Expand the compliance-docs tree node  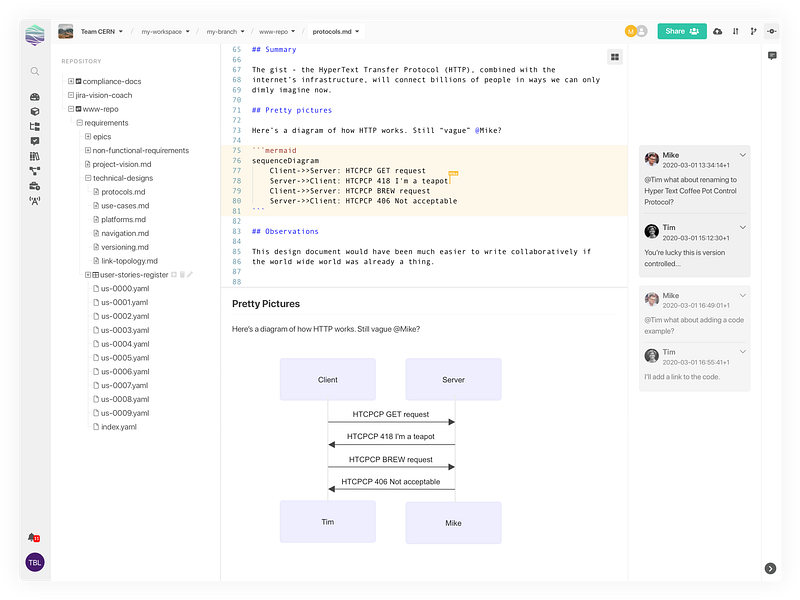pos(71,81)
